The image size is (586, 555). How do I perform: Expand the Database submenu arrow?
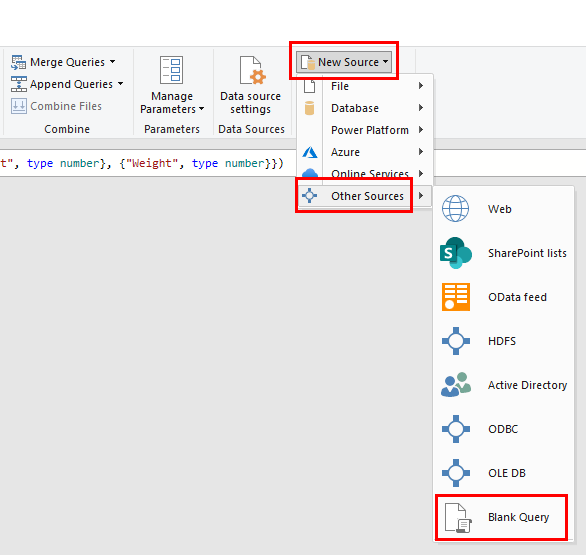(x=421, y=108)
